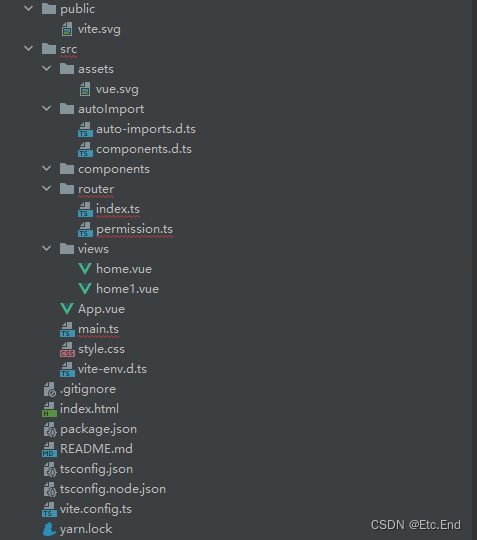The image size is (477, 540).
Task: Click the .gitignore file icon
Action: 50,389
